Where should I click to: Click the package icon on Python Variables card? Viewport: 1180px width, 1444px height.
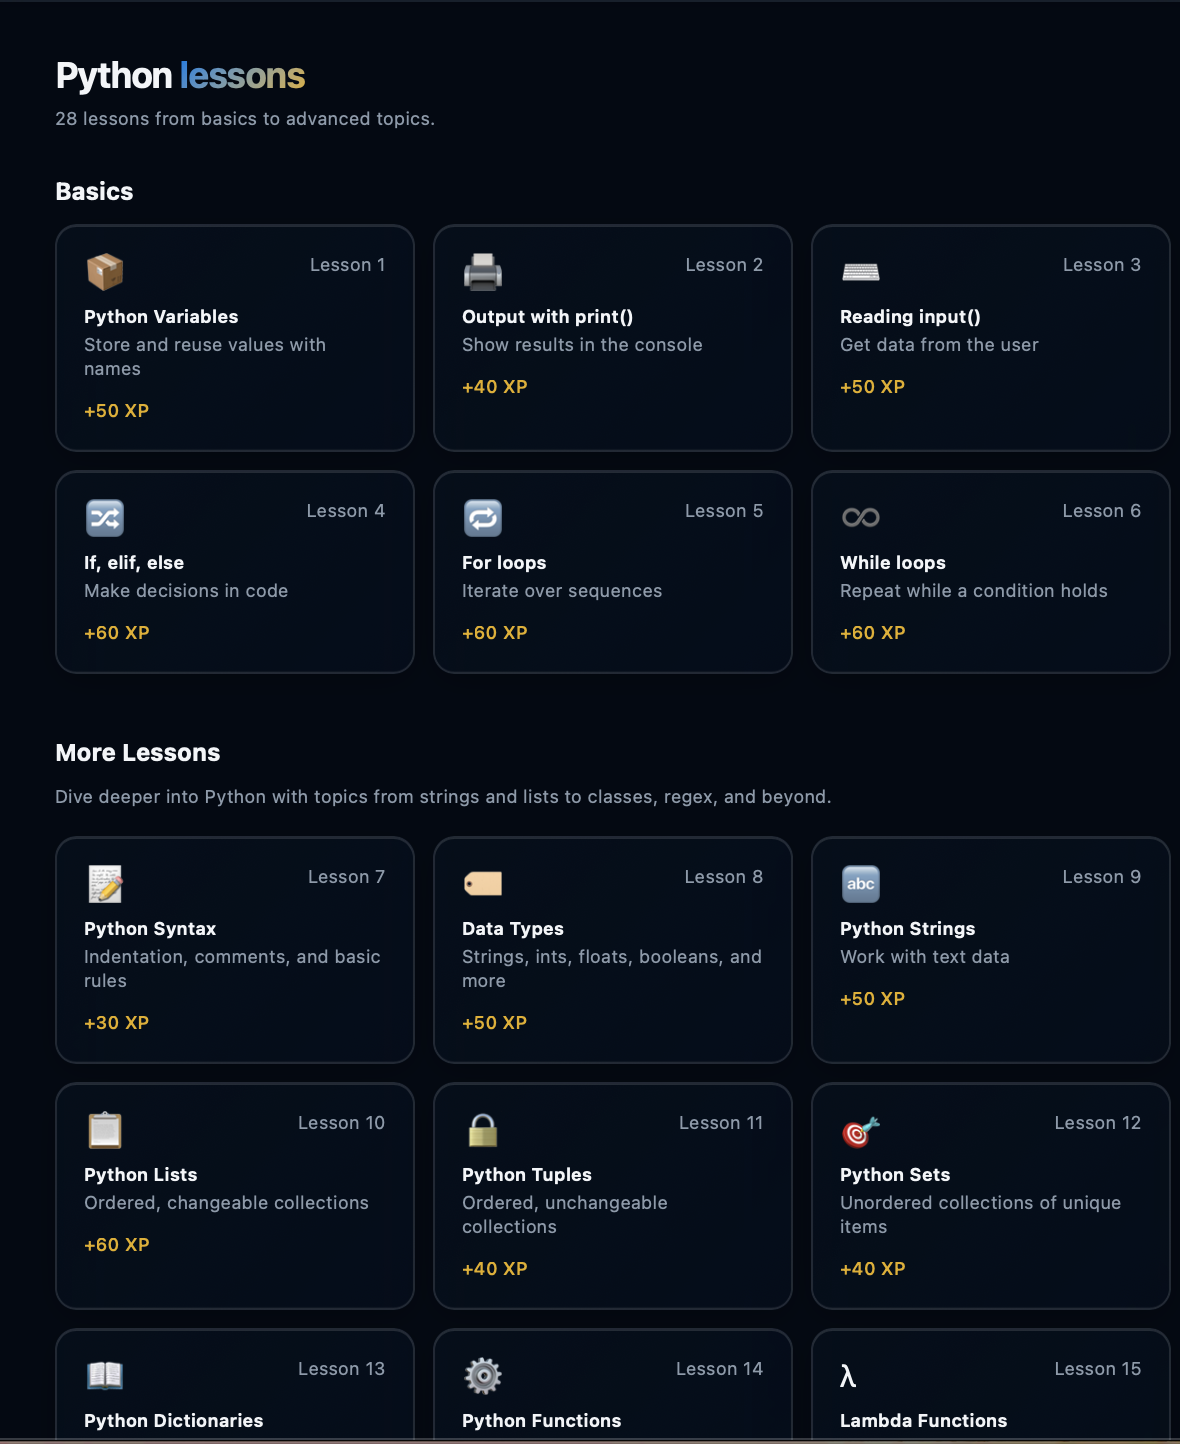105,271
